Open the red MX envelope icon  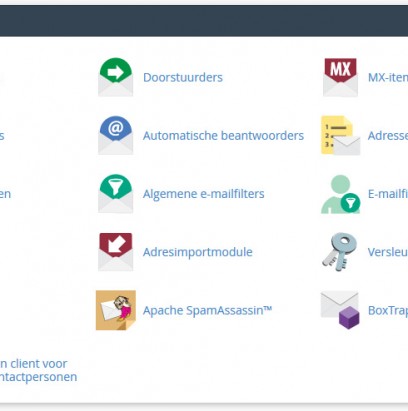coord(340,77)
